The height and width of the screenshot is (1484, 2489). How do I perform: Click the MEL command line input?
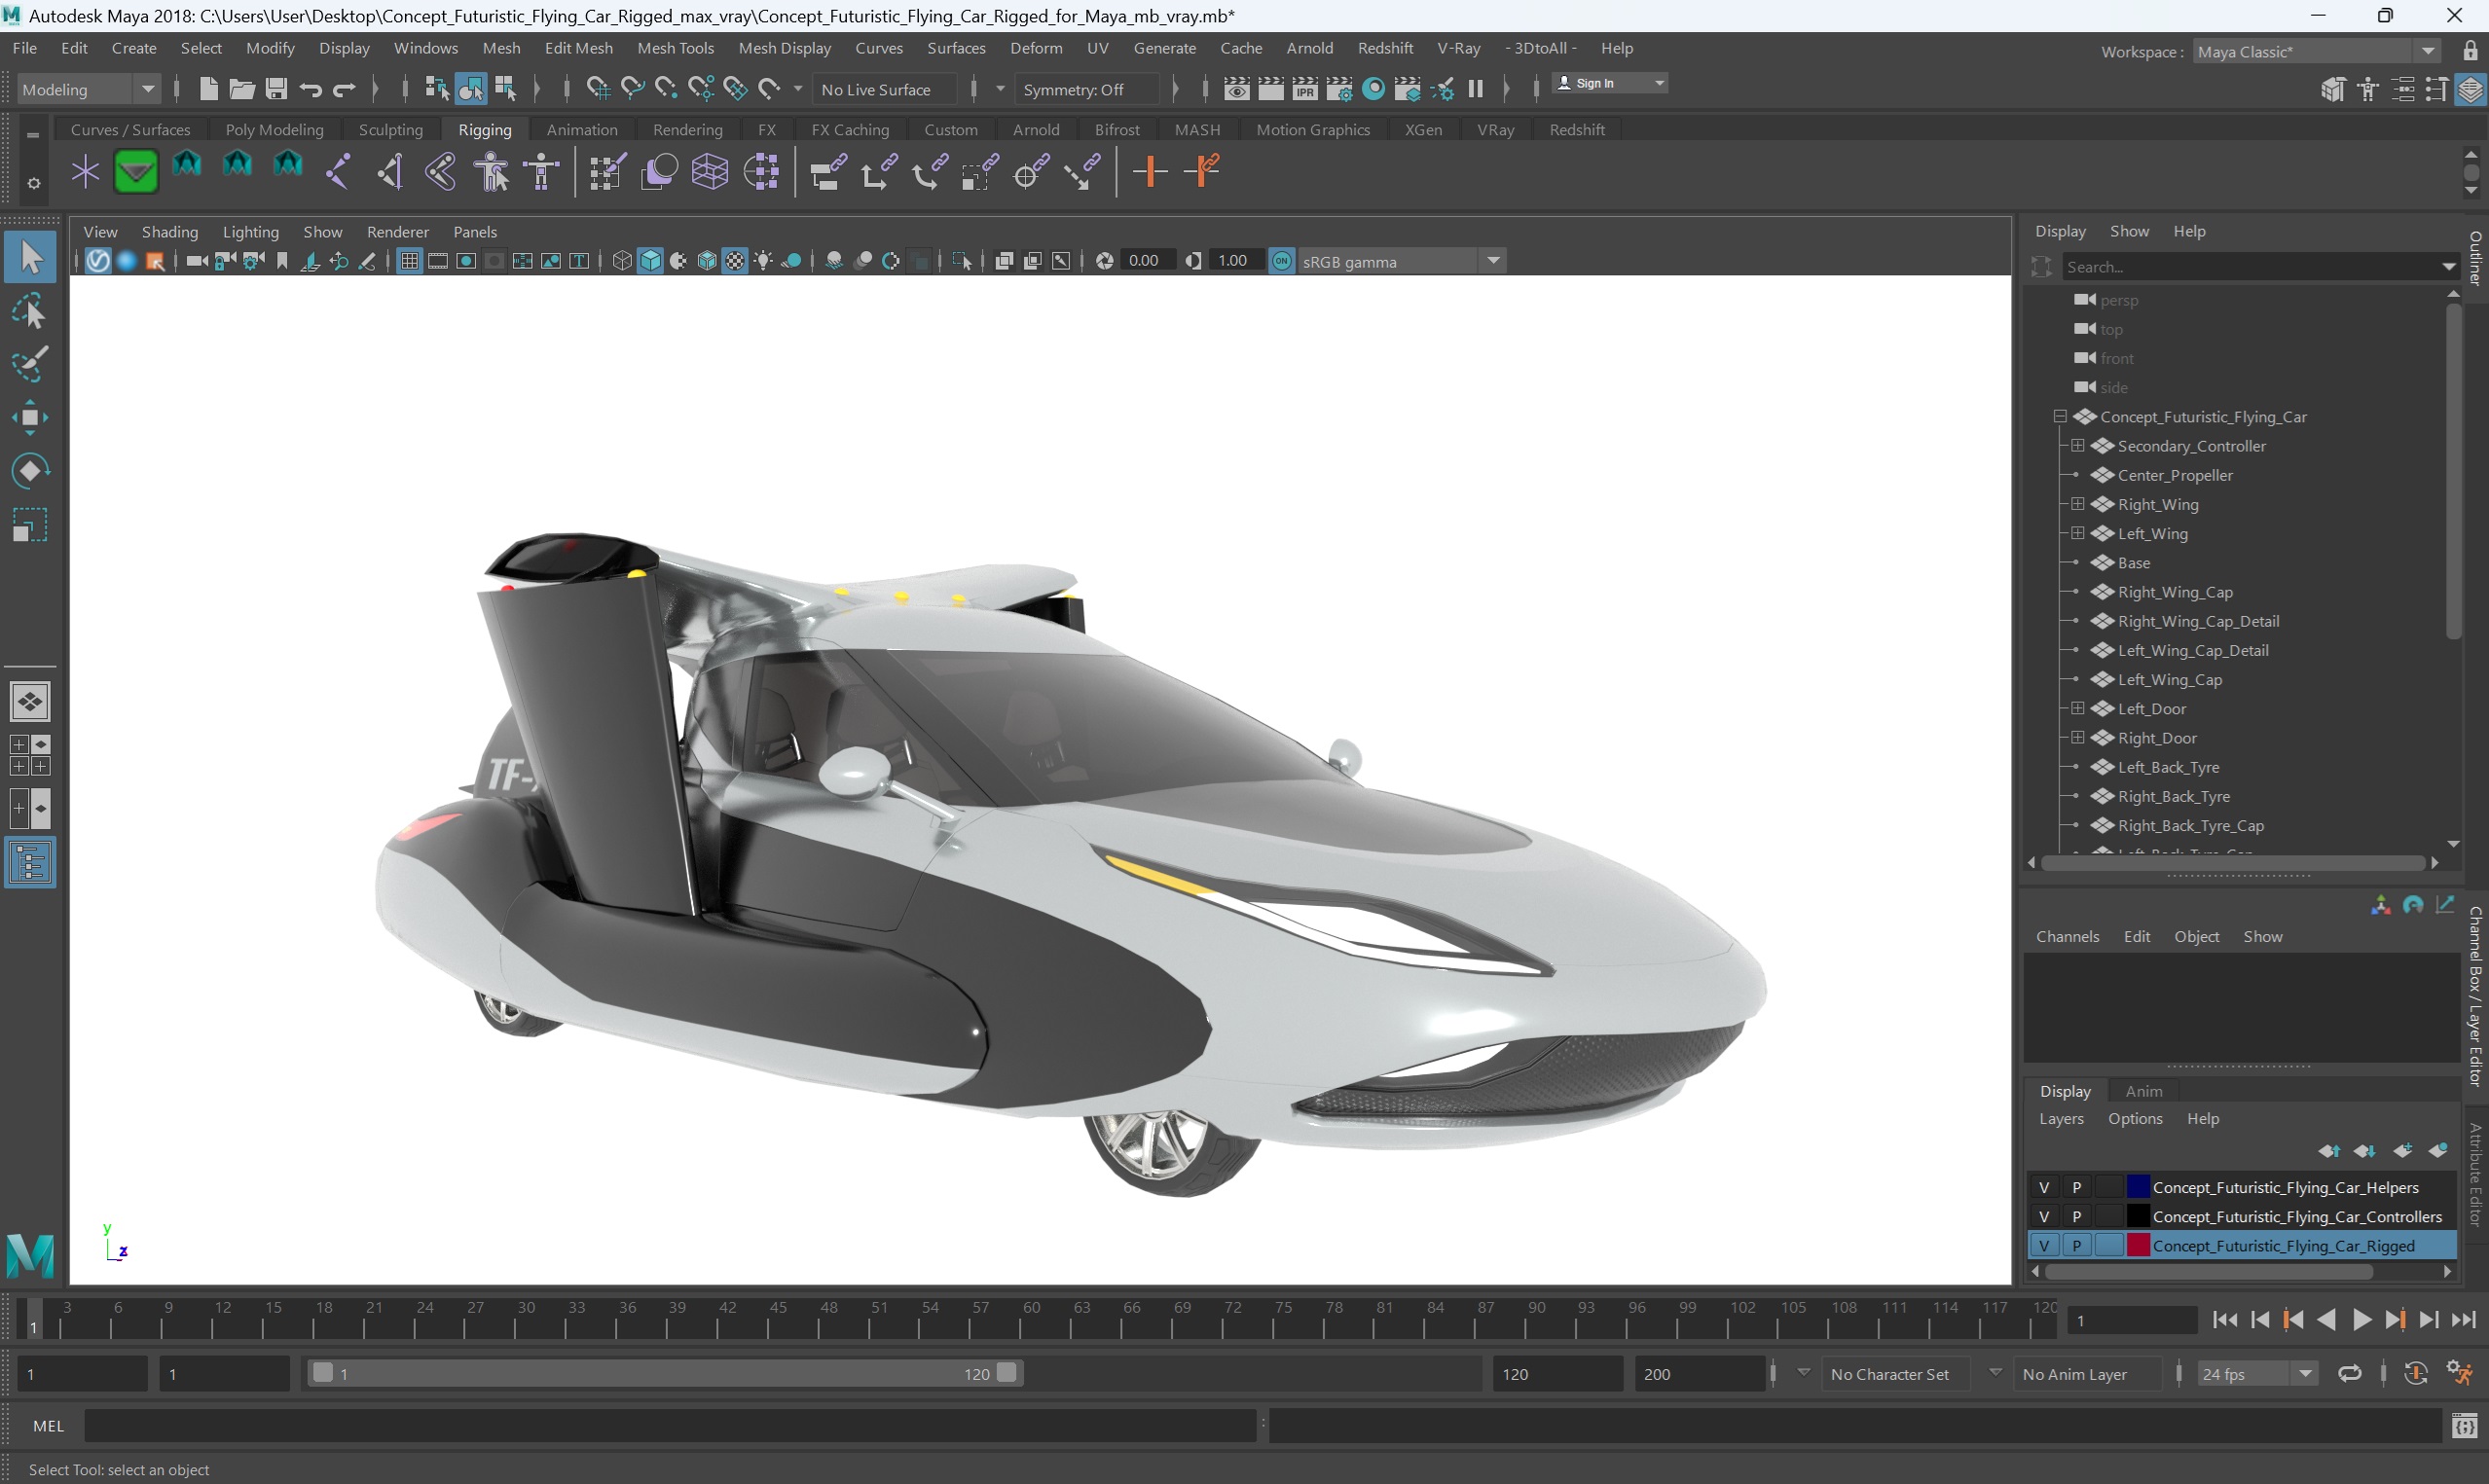pos(669,1426)
